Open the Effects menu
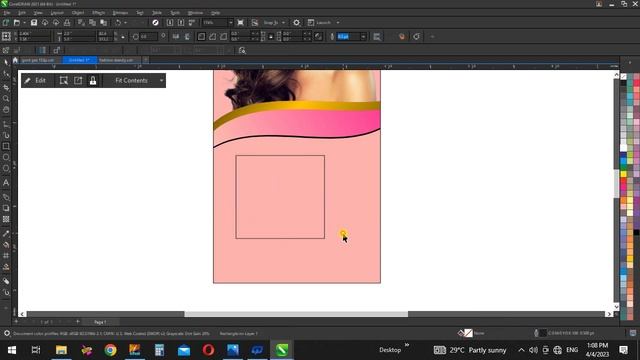 point(98,13)
